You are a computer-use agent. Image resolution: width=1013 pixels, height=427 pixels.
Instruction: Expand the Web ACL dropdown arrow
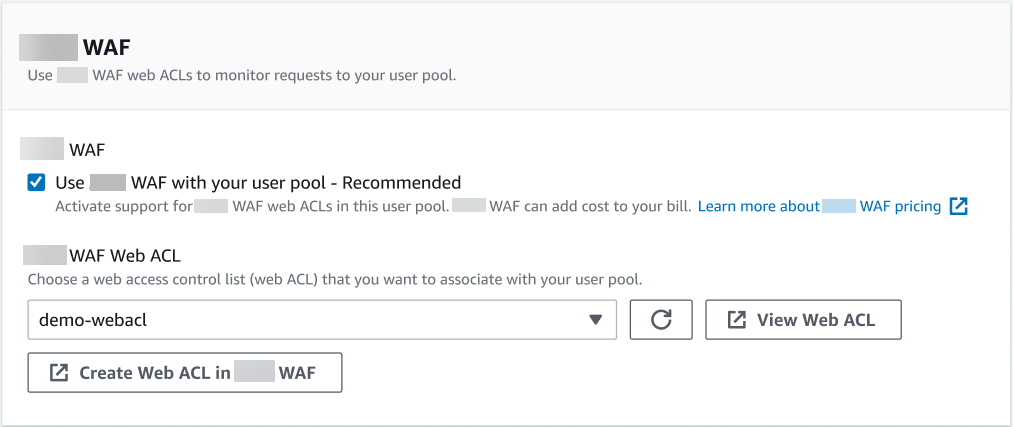pos(596,320)
